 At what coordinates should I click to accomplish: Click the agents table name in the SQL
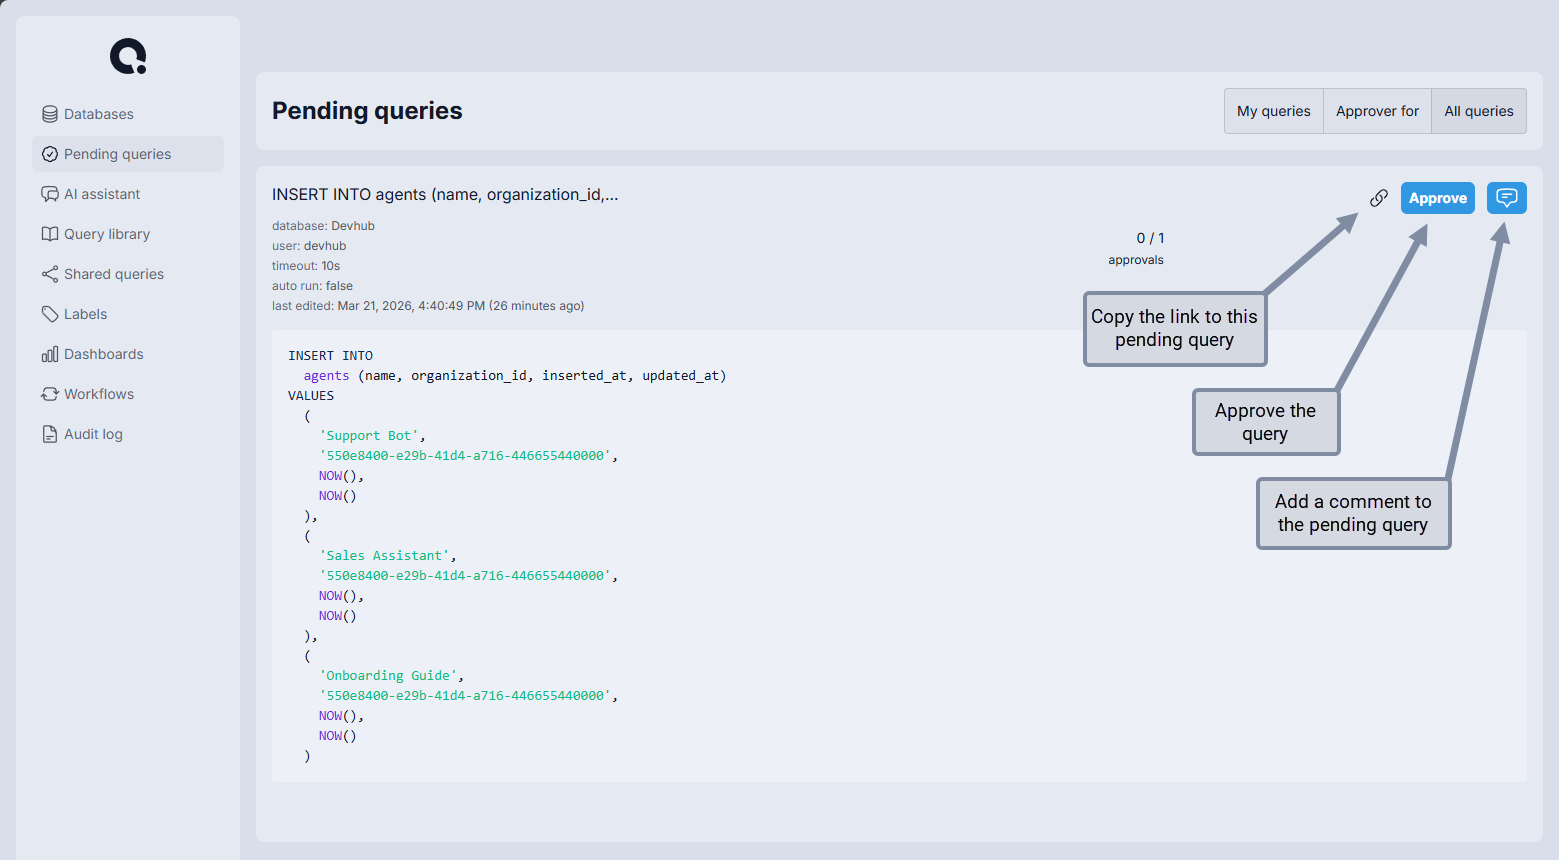[327, 376]
